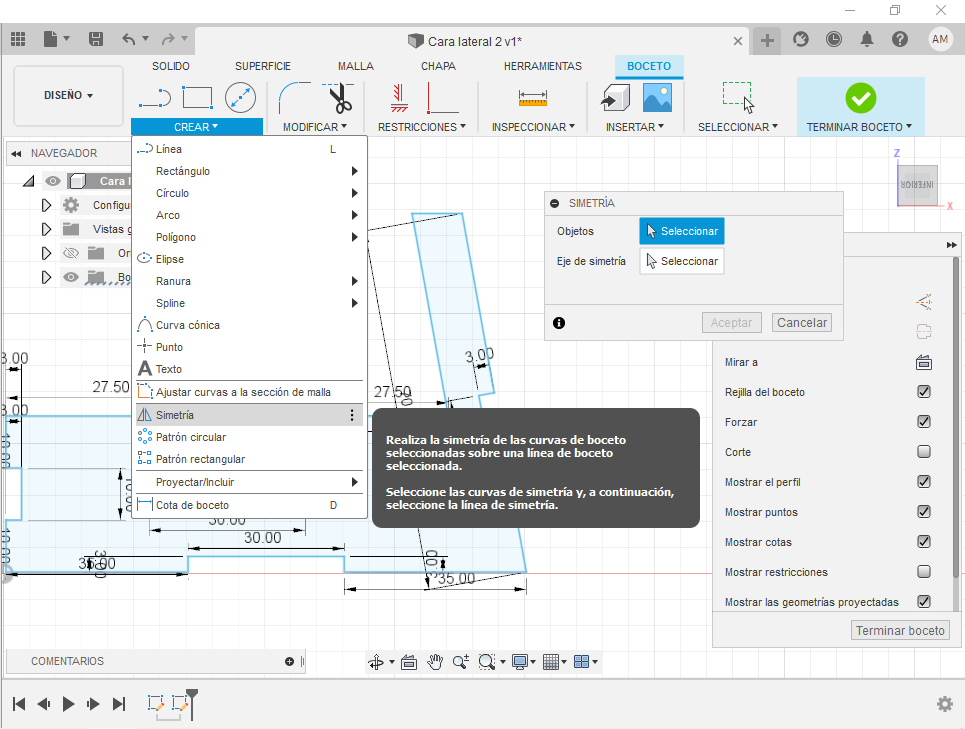Open the File menu icon
Viewport: 965px width, 729px height.
click(x=50, y=39)
